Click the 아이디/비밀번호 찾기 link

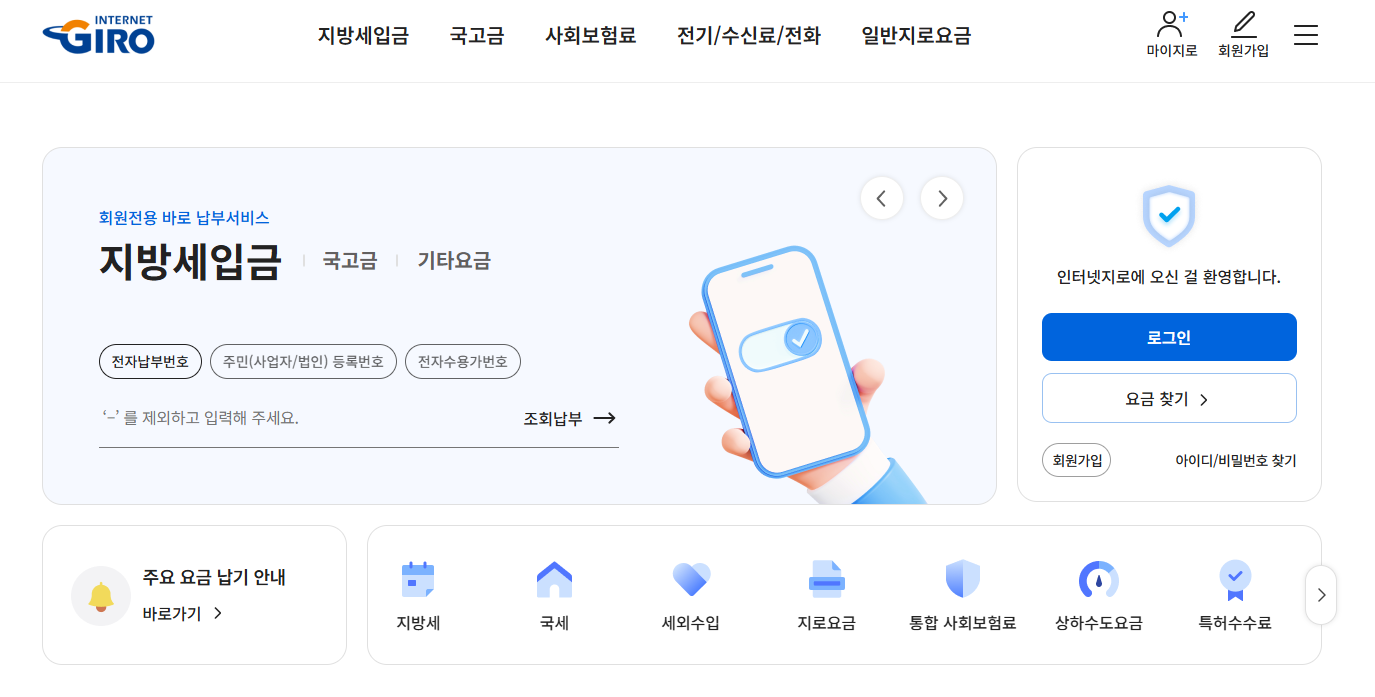[x=1236, y=460]
